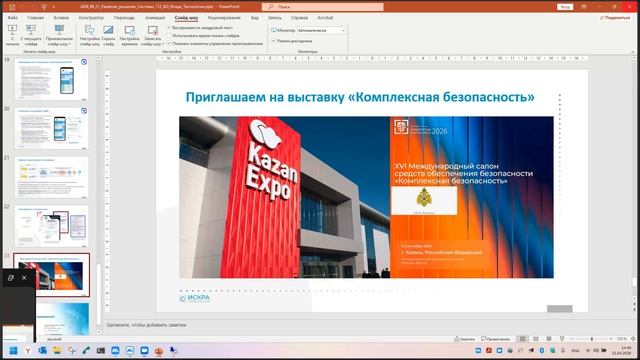The height and width of the screenshot is (360, 640).
Task: Switch to the Конструктор tab
Action: (x=91, y=18)
